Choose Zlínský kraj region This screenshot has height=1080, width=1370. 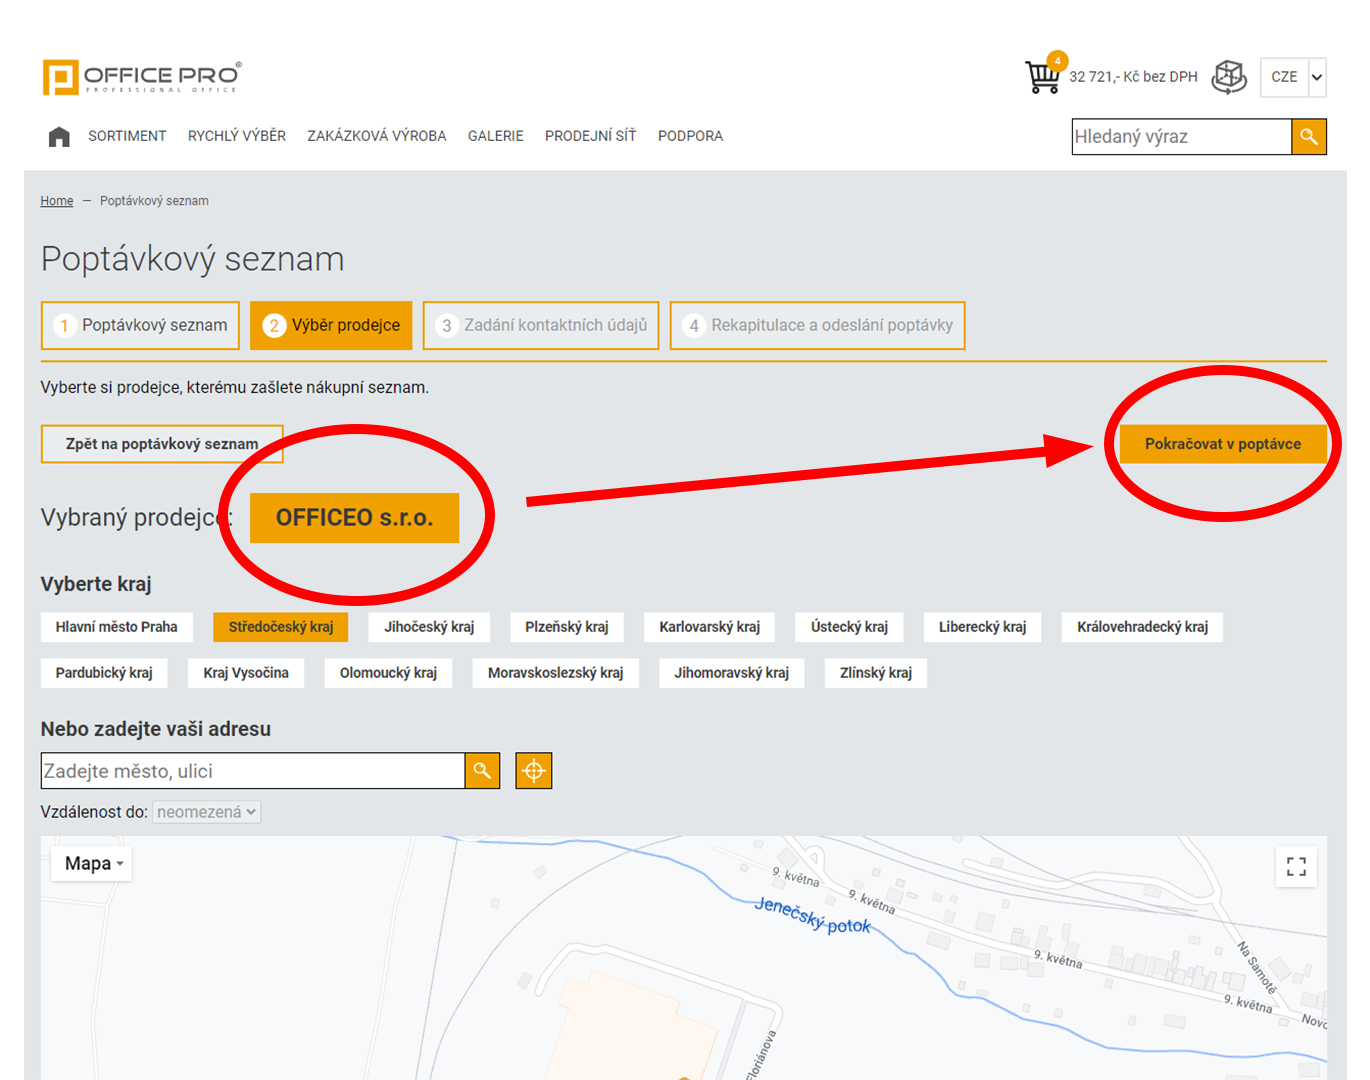[x=876, y=673]
